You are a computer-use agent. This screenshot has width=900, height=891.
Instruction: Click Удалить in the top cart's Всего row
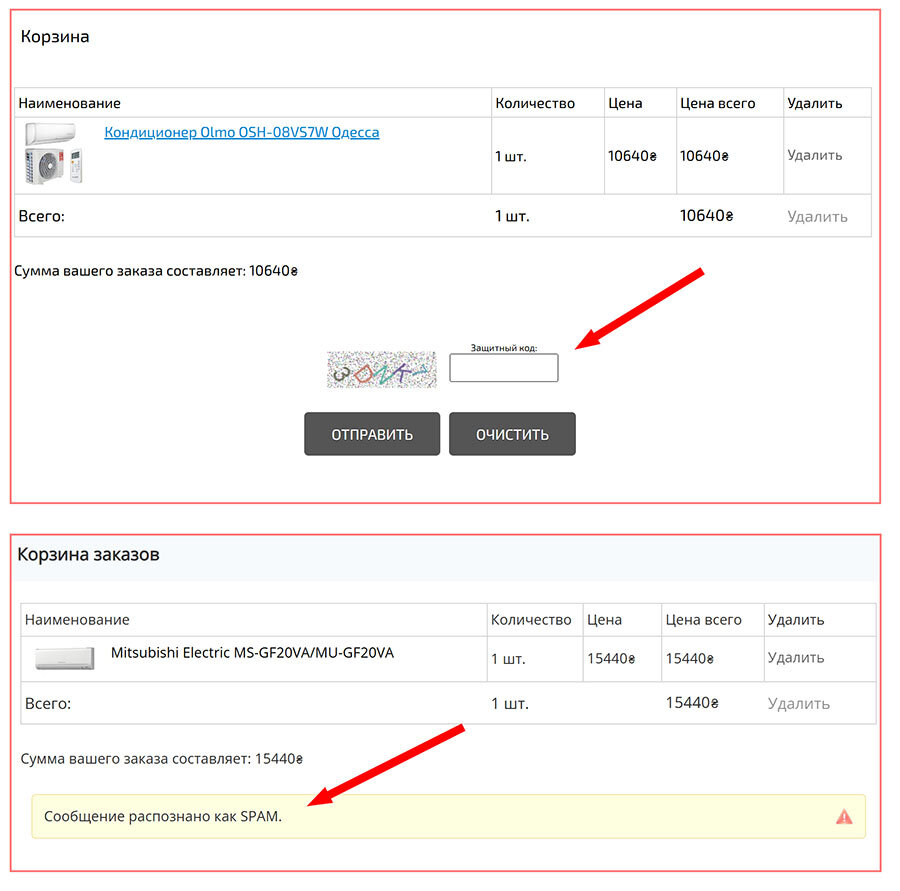coord(816,216)
